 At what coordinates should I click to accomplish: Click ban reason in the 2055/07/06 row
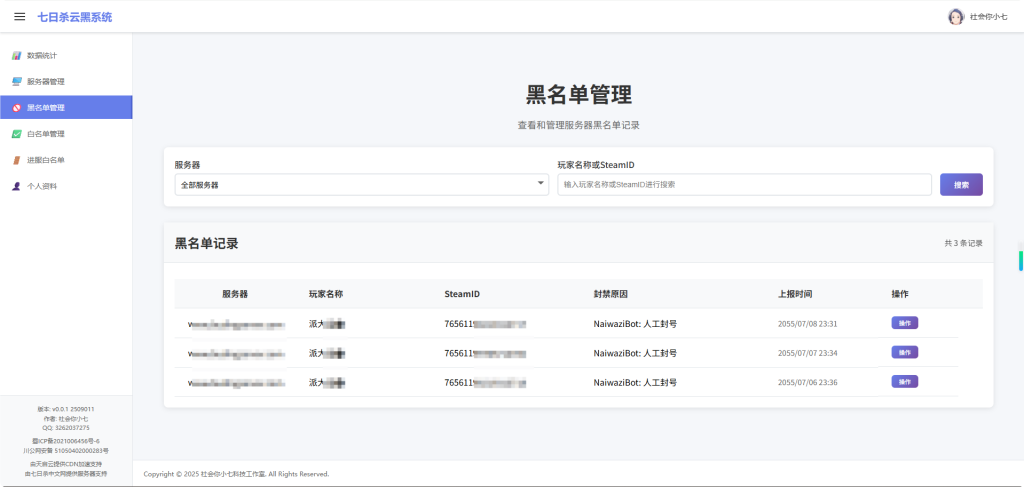[635, 383]
